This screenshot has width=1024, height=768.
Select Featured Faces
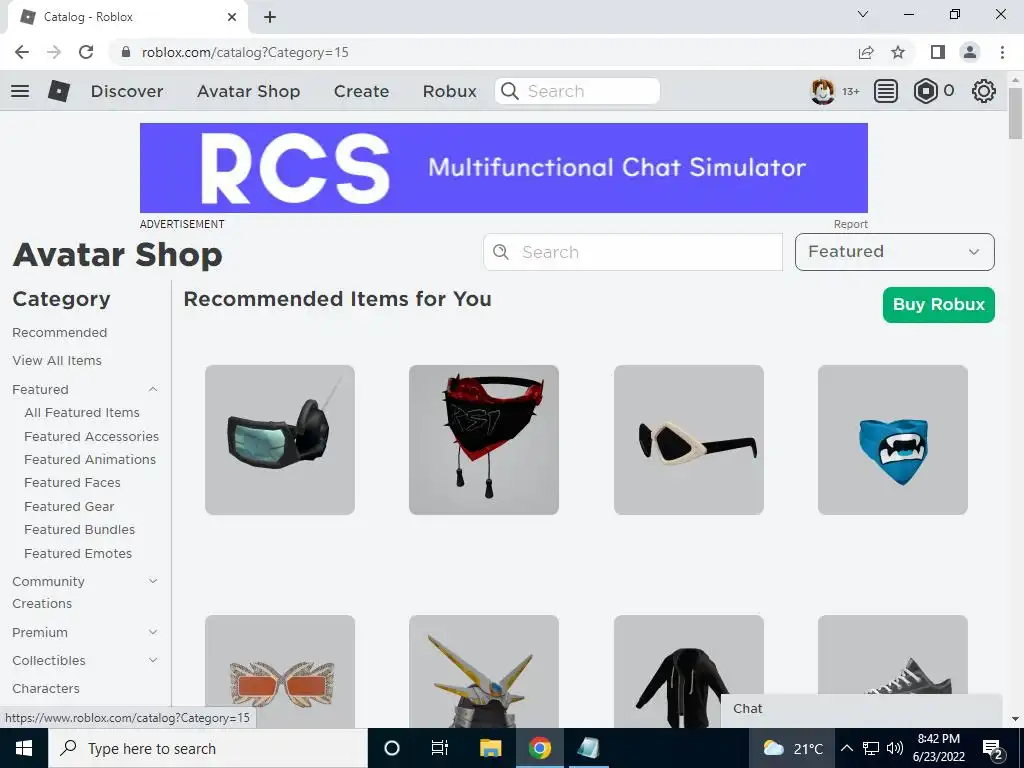pyautogui.click(x=72, y=483)
